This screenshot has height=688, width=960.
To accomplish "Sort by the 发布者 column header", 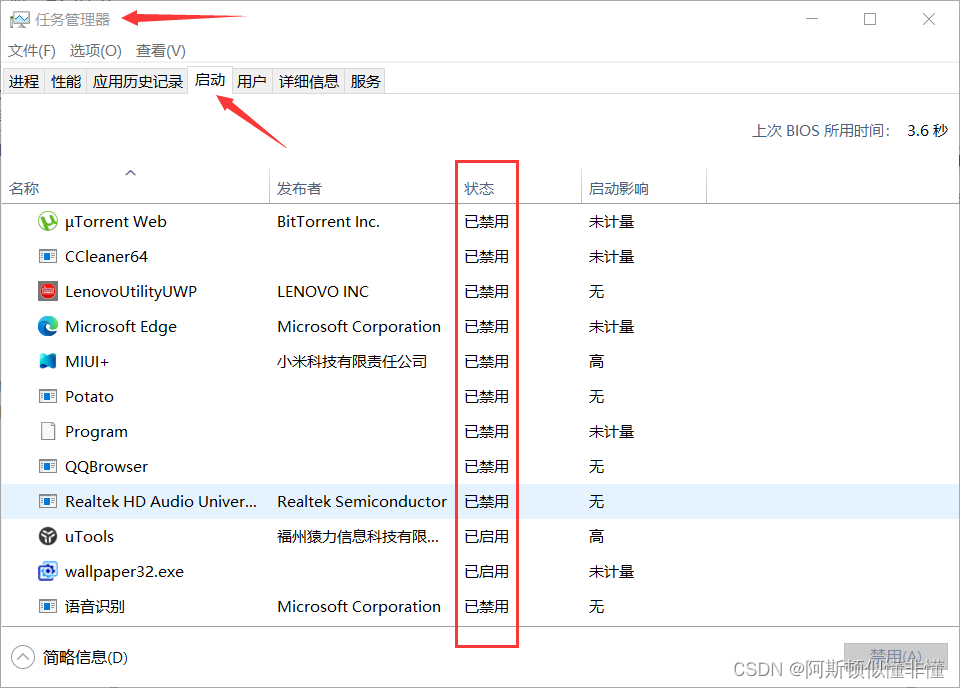I will pyautogui.click(x=362, y=188).
